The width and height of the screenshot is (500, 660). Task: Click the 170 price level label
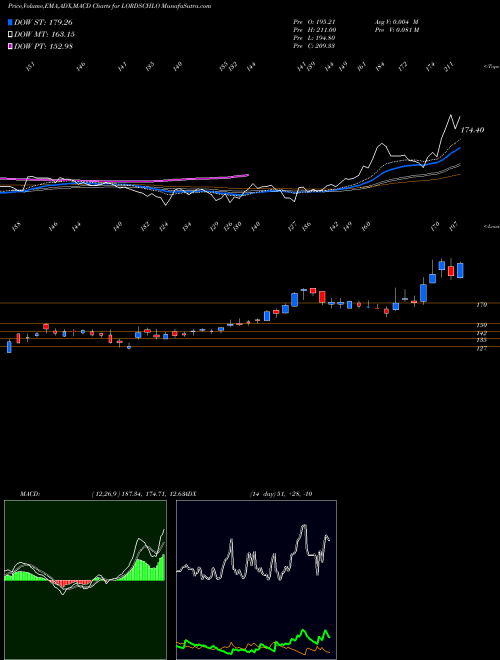pos(482,304)
